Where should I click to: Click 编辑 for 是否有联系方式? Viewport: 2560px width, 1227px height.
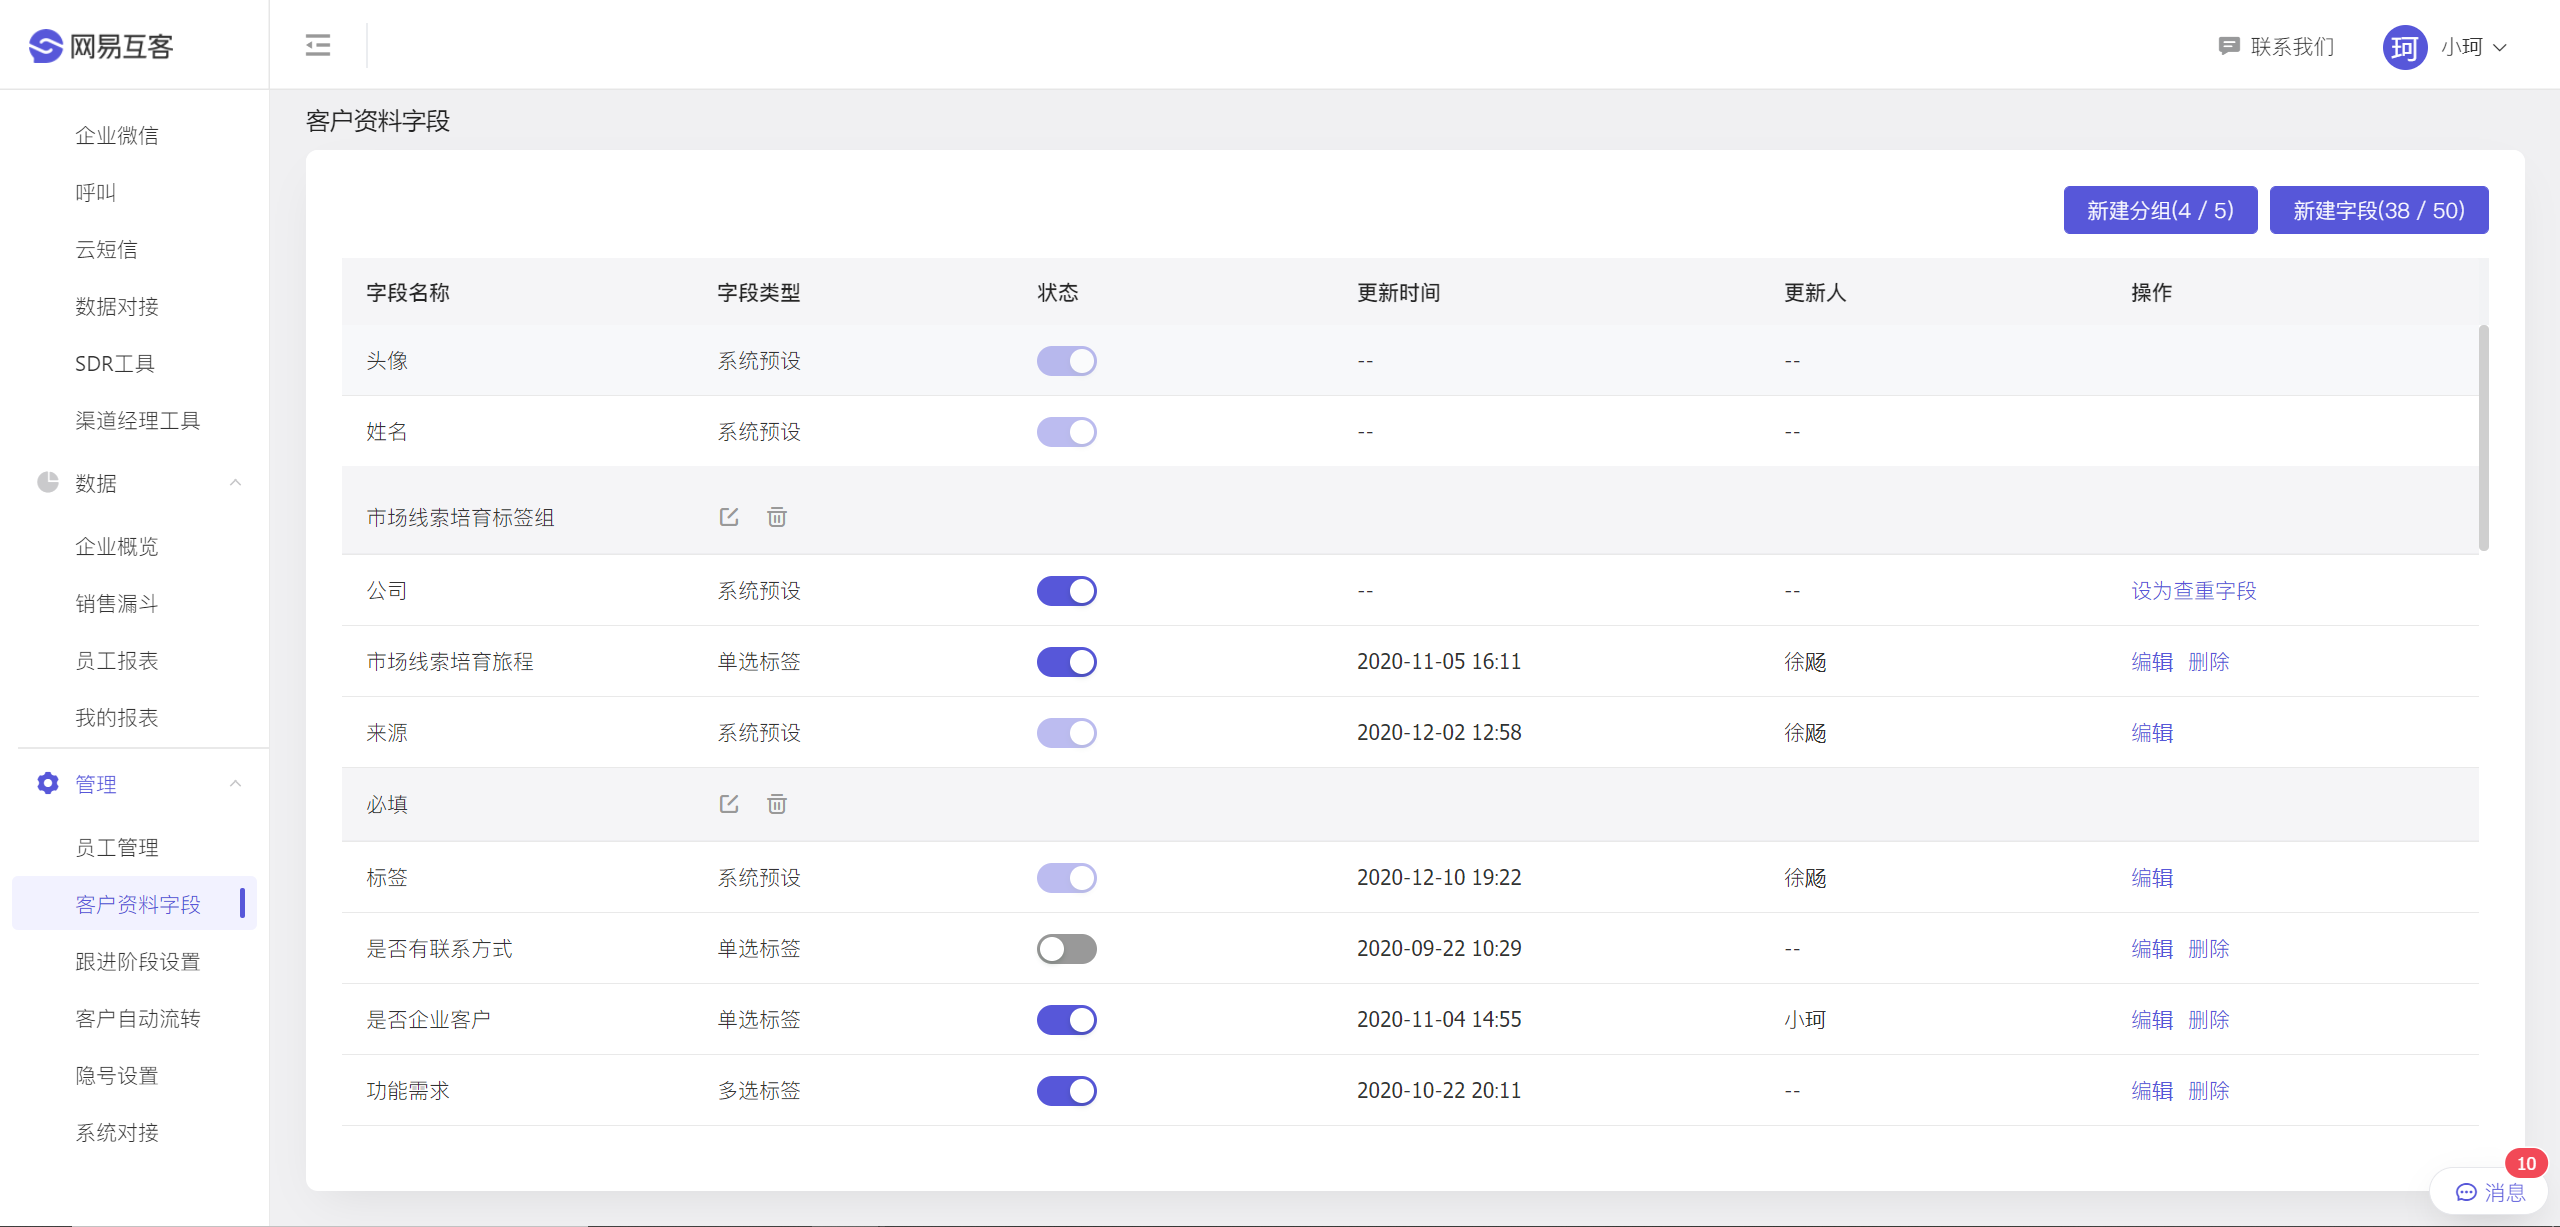pos(2152,949)
